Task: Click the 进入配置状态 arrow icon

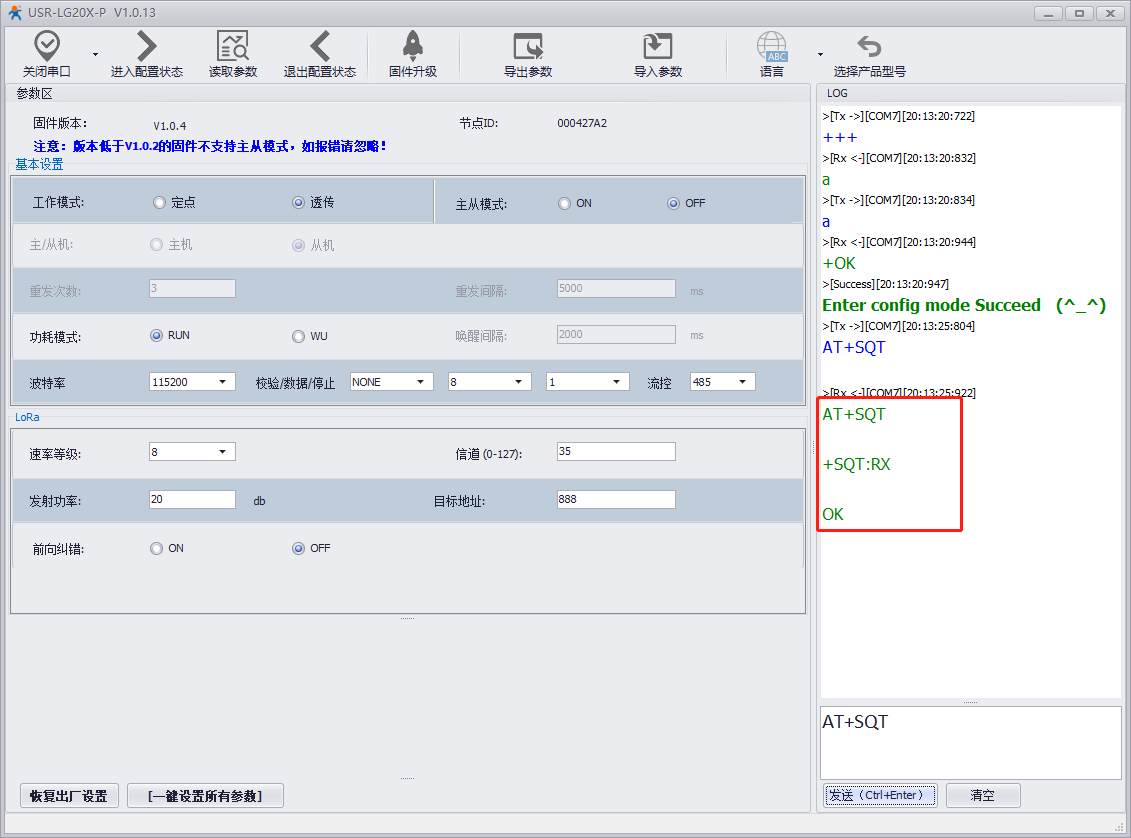Action: 146,46
